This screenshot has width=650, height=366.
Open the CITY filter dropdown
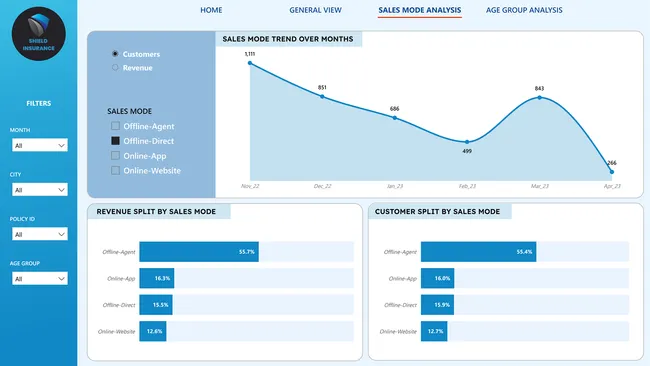click(x=40, y=190)
